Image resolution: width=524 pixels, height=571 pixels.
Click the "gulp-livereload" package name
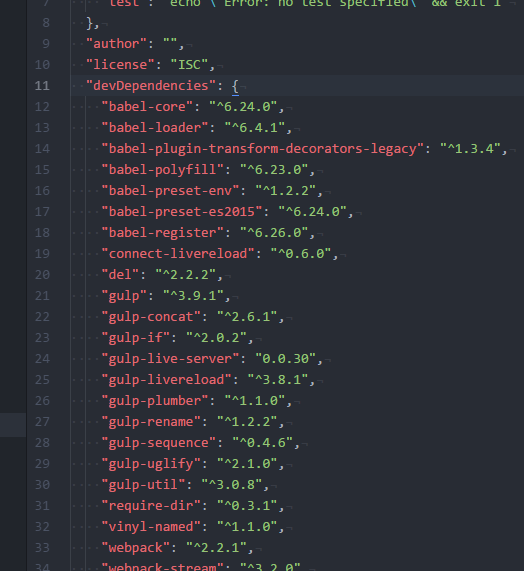click(x=166, y=380)
